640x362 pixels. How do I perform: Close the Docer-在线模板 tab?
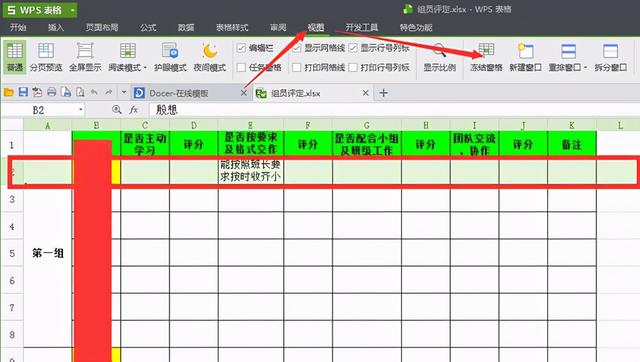click(x=244, y=93)
